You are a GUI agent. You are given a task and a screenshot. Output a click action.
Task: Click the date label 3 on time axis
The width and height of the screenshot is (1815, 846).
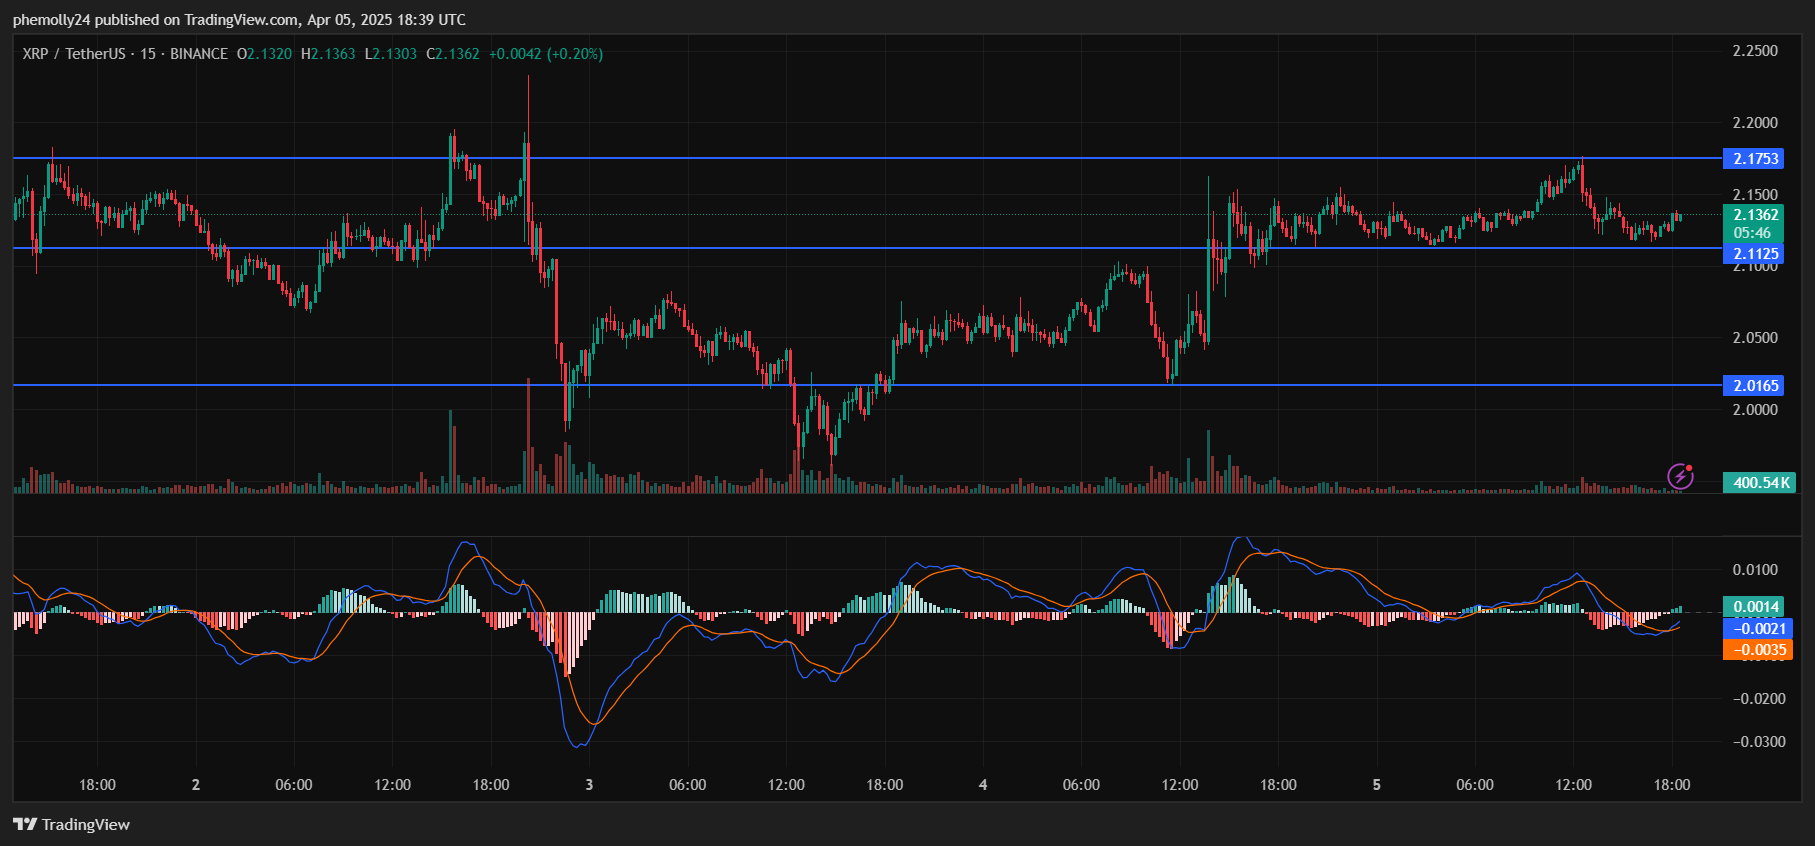pyautogui.click(x=589, y=785)
